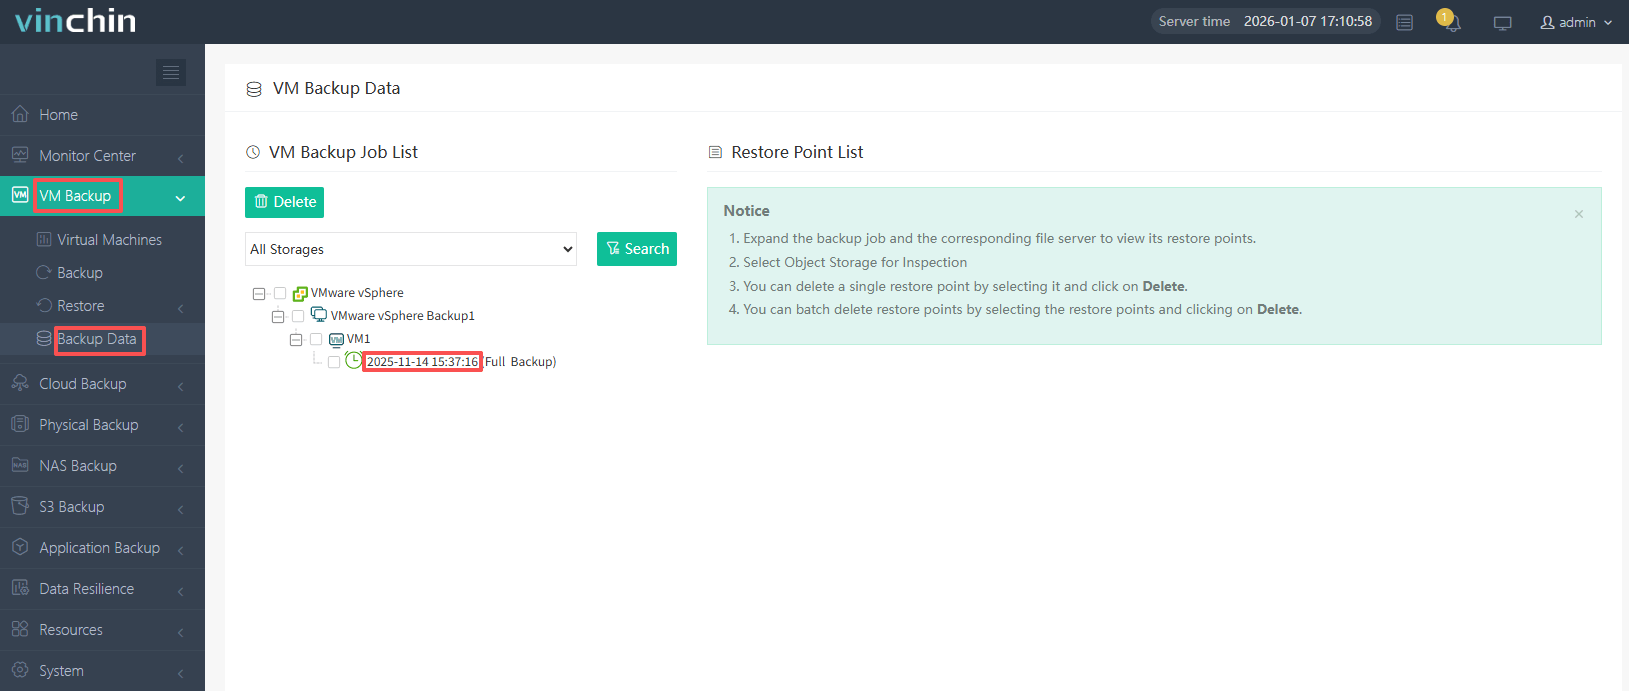Image resolution: width=1629 pixels, height=691 pixels.
Task: Check the VMware vSphere checkbox
Action: click(280, 293)
